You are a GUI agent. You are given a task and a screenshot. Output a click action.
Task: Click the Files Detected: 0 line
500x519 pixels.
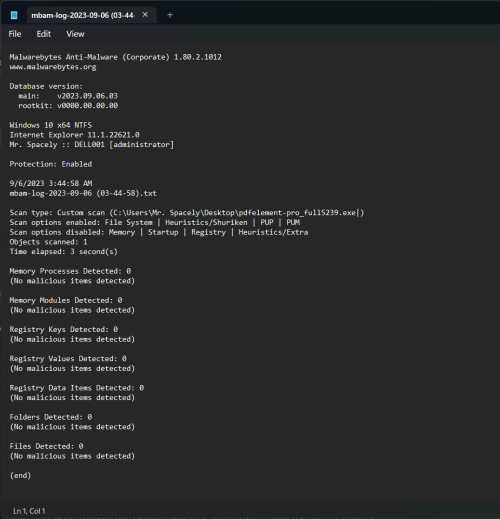(x=46, y=446)
